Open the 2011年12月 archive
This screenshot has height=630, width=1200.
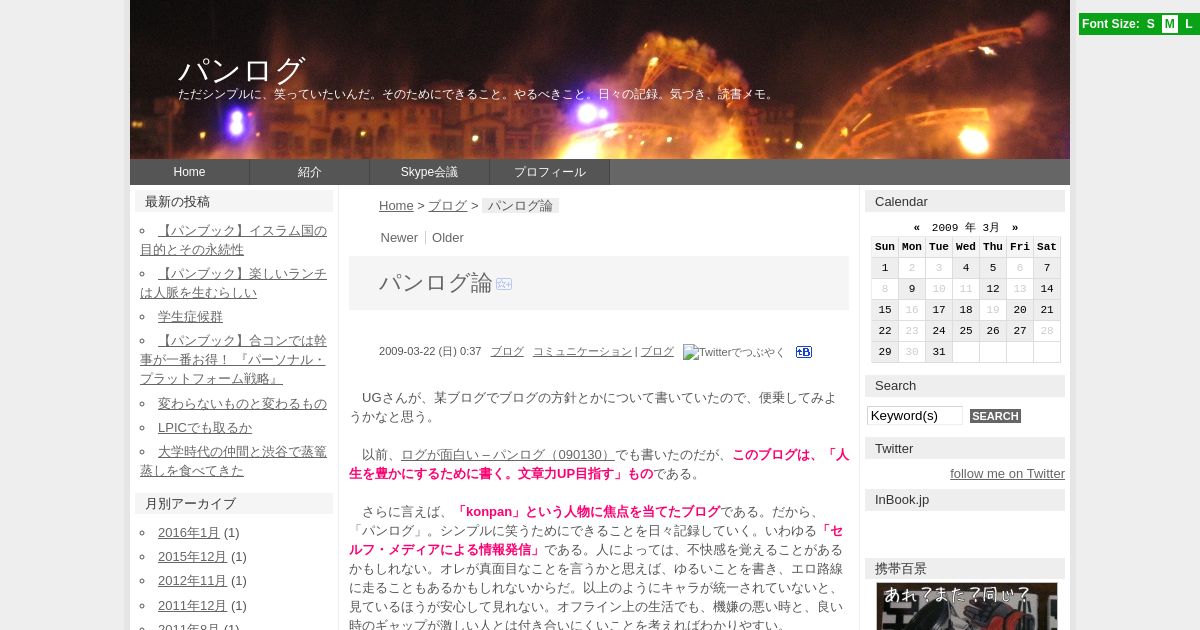click(x=193, y=606)
